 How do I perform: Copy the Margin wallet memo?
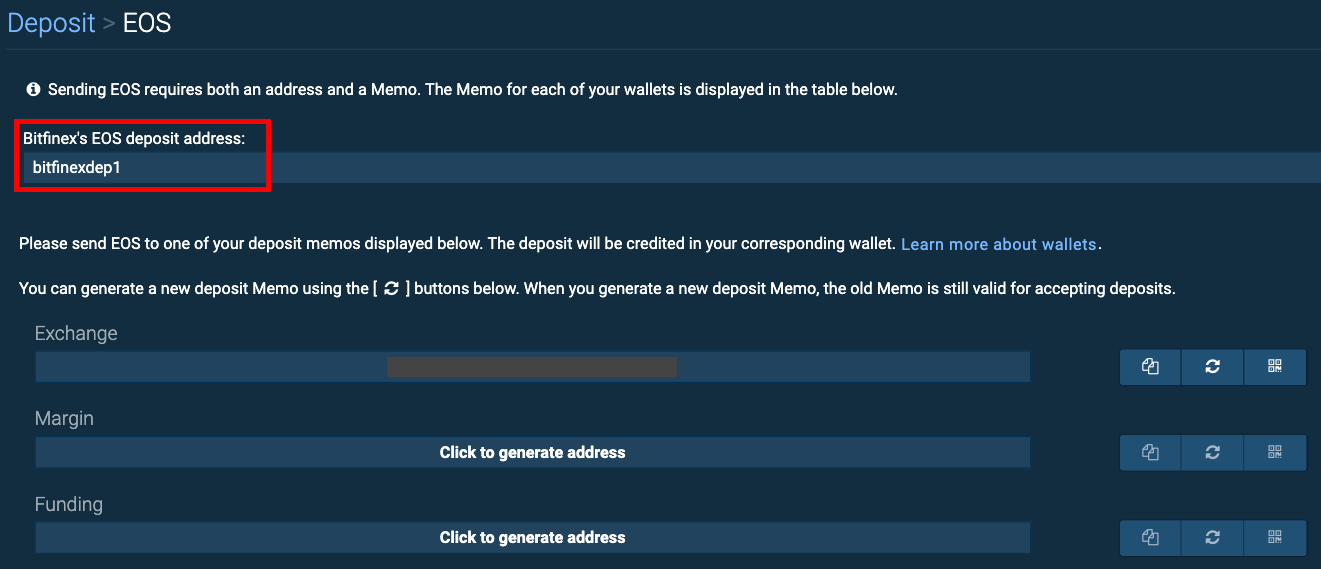[x=1150, y=452]
